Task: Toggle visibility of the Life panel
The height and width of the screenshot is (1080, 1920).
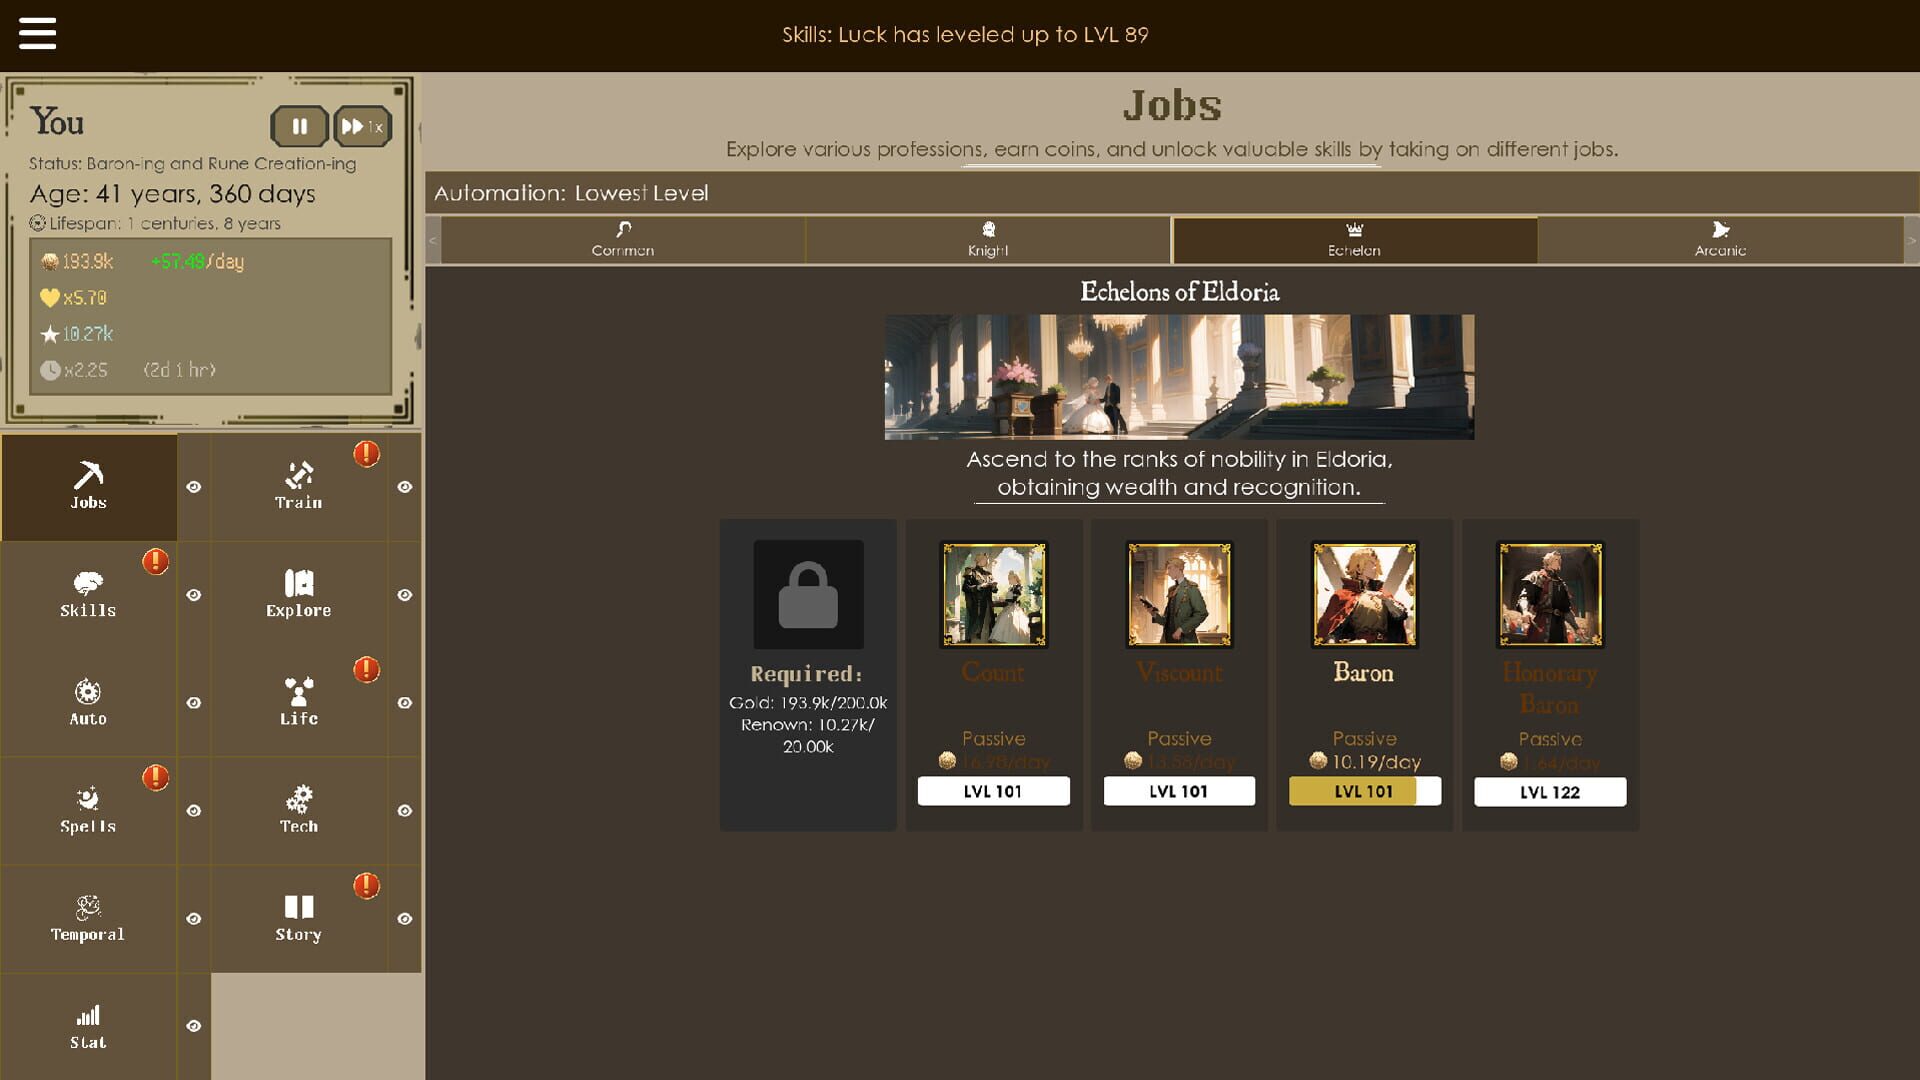Action: [404, 702]
